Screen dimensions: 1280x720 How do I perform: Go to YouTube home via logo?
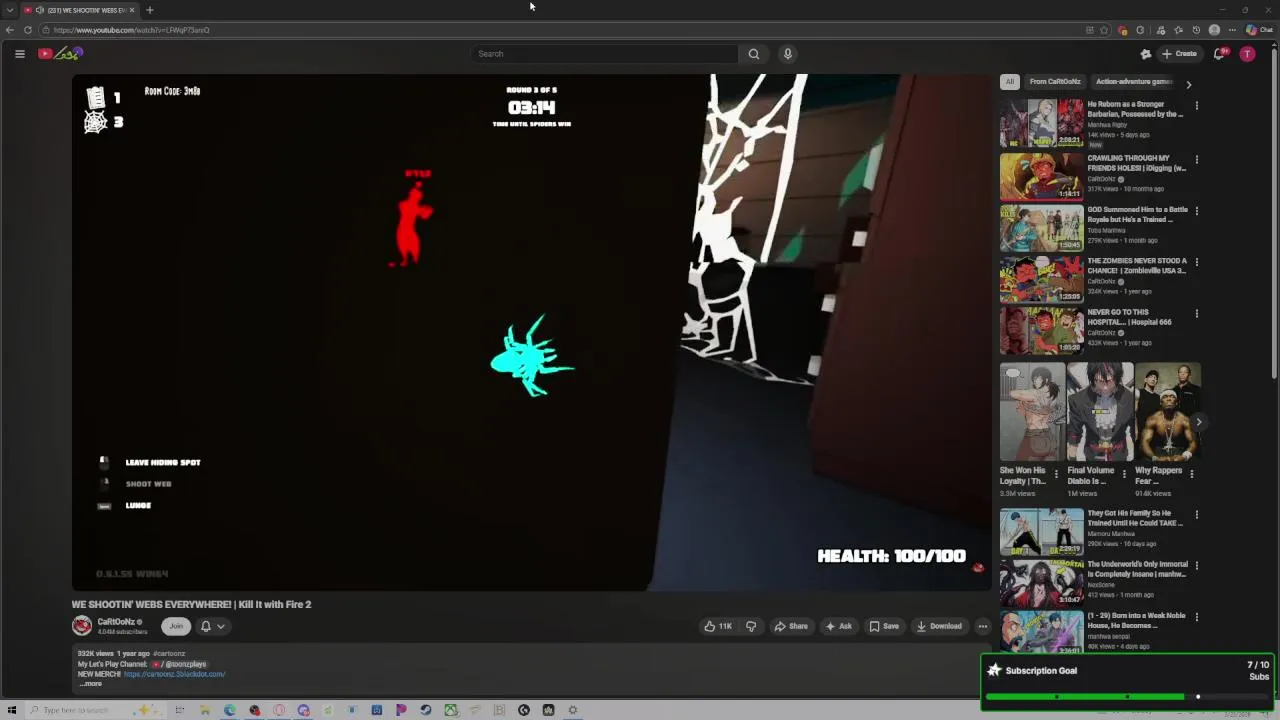click(60, 54)
